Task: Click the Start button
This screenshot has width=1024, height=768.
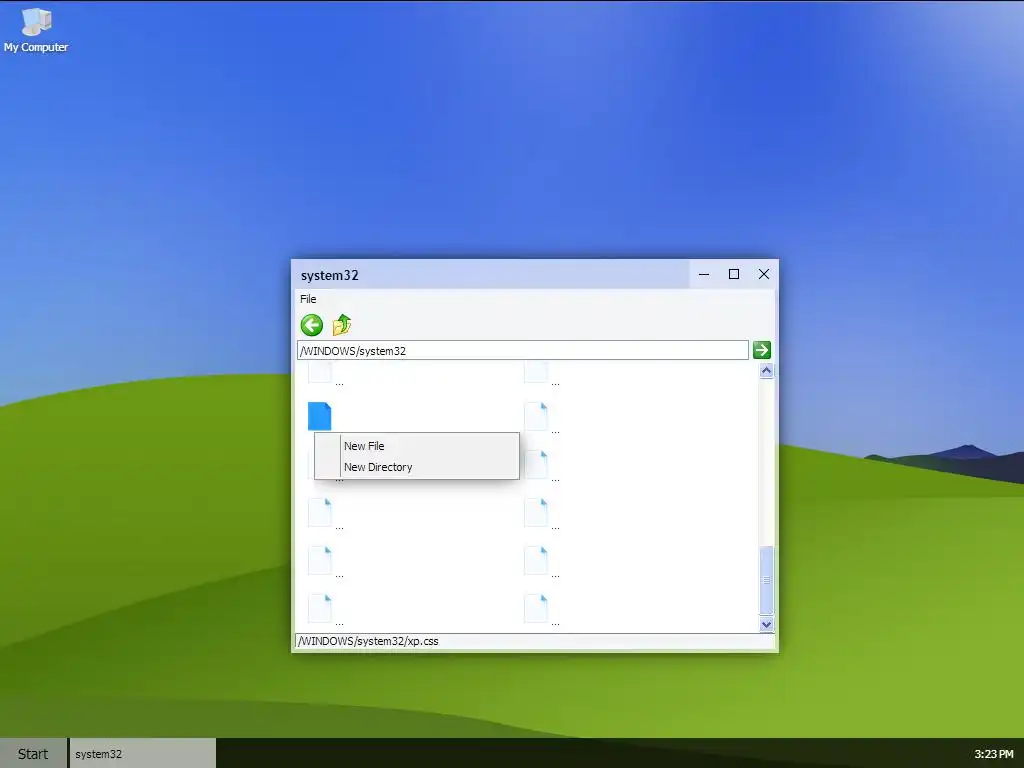Action: tap(33, 754)
